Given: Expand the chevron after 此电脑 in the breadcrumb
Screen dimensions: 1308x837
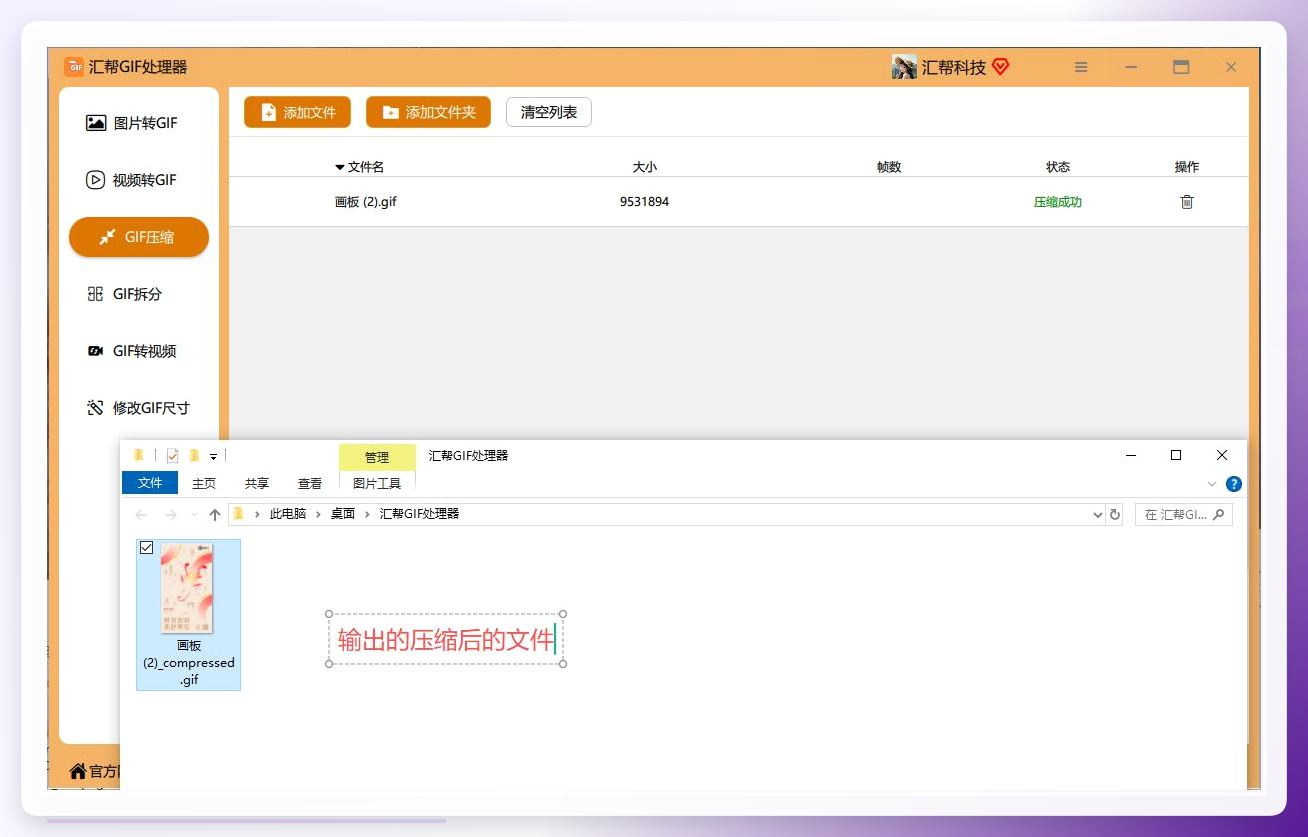Looking at the screenshot, I should 319,514.
